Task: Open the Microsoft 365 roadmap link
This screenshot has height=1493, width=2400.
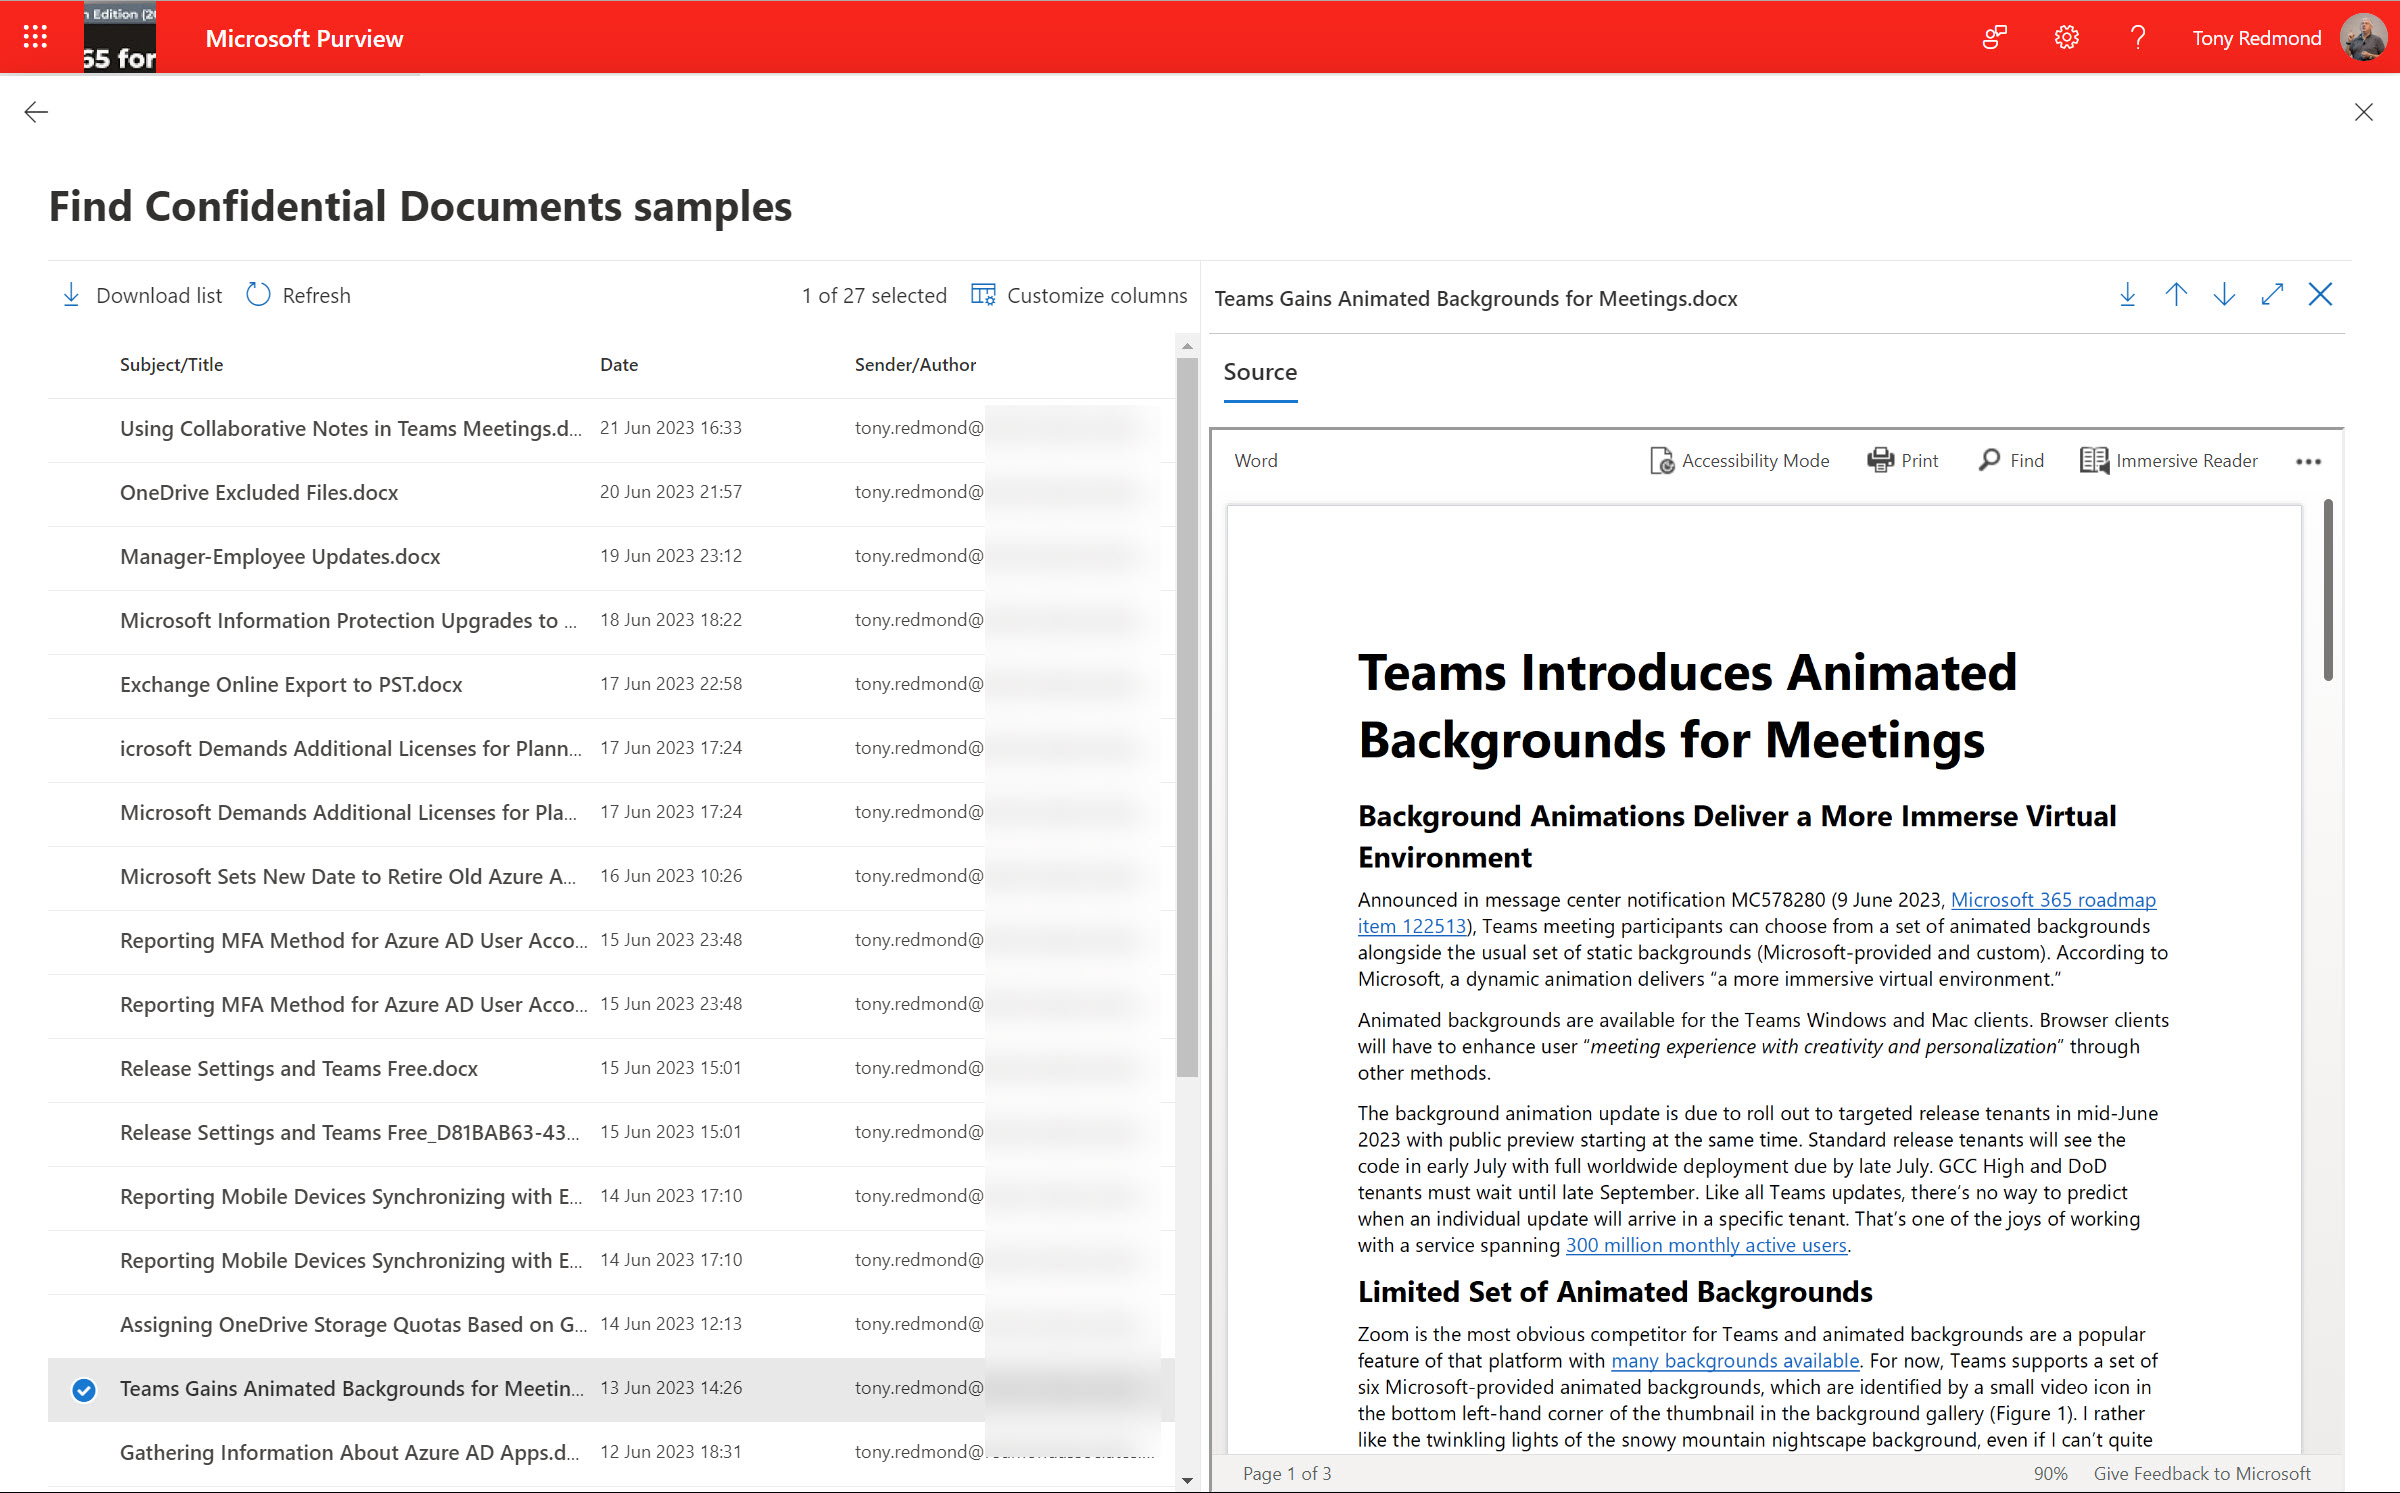Action: [2053, 900]
